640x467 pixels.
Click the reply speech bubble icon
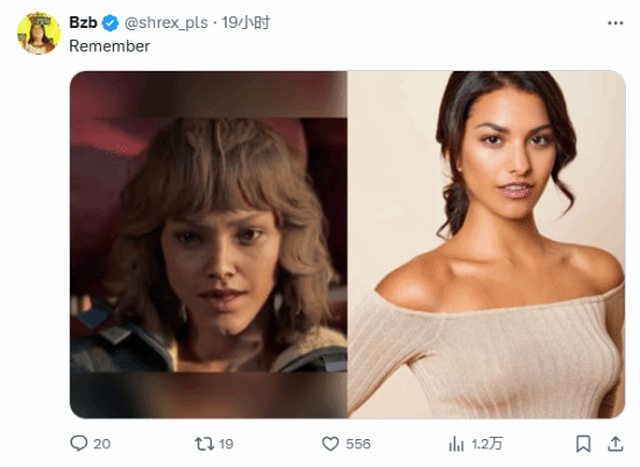[79, 443]
